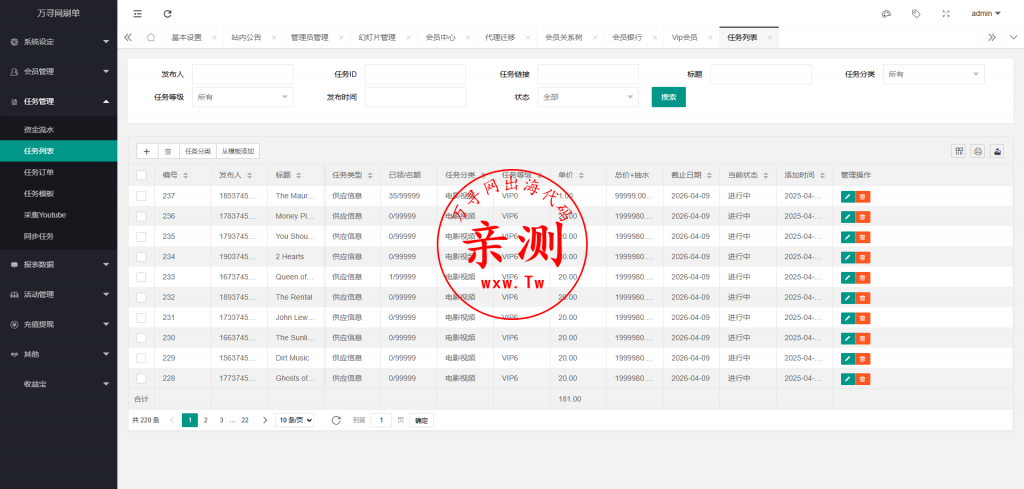
Task: Click the 发布时间 date input field
Action: coord(415,97)
